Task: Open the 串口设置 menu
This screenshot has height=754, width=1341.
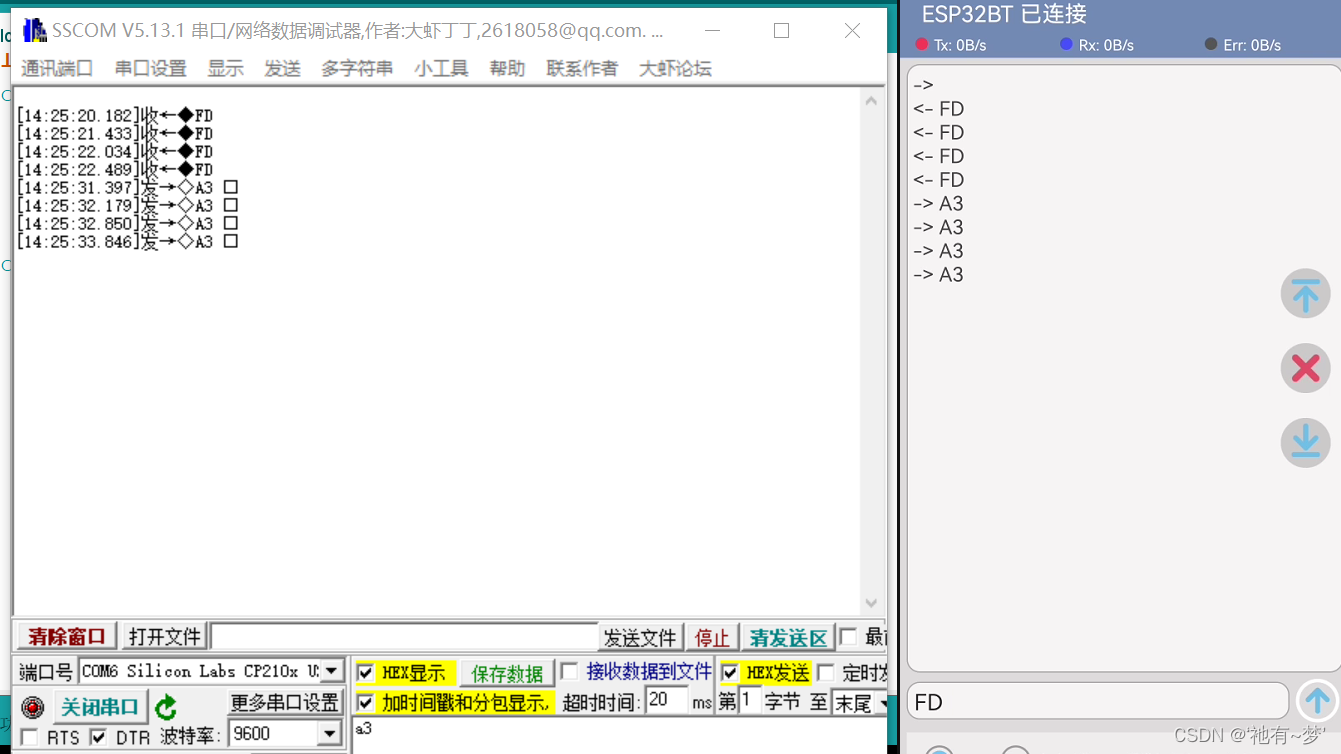Action: 151,68
